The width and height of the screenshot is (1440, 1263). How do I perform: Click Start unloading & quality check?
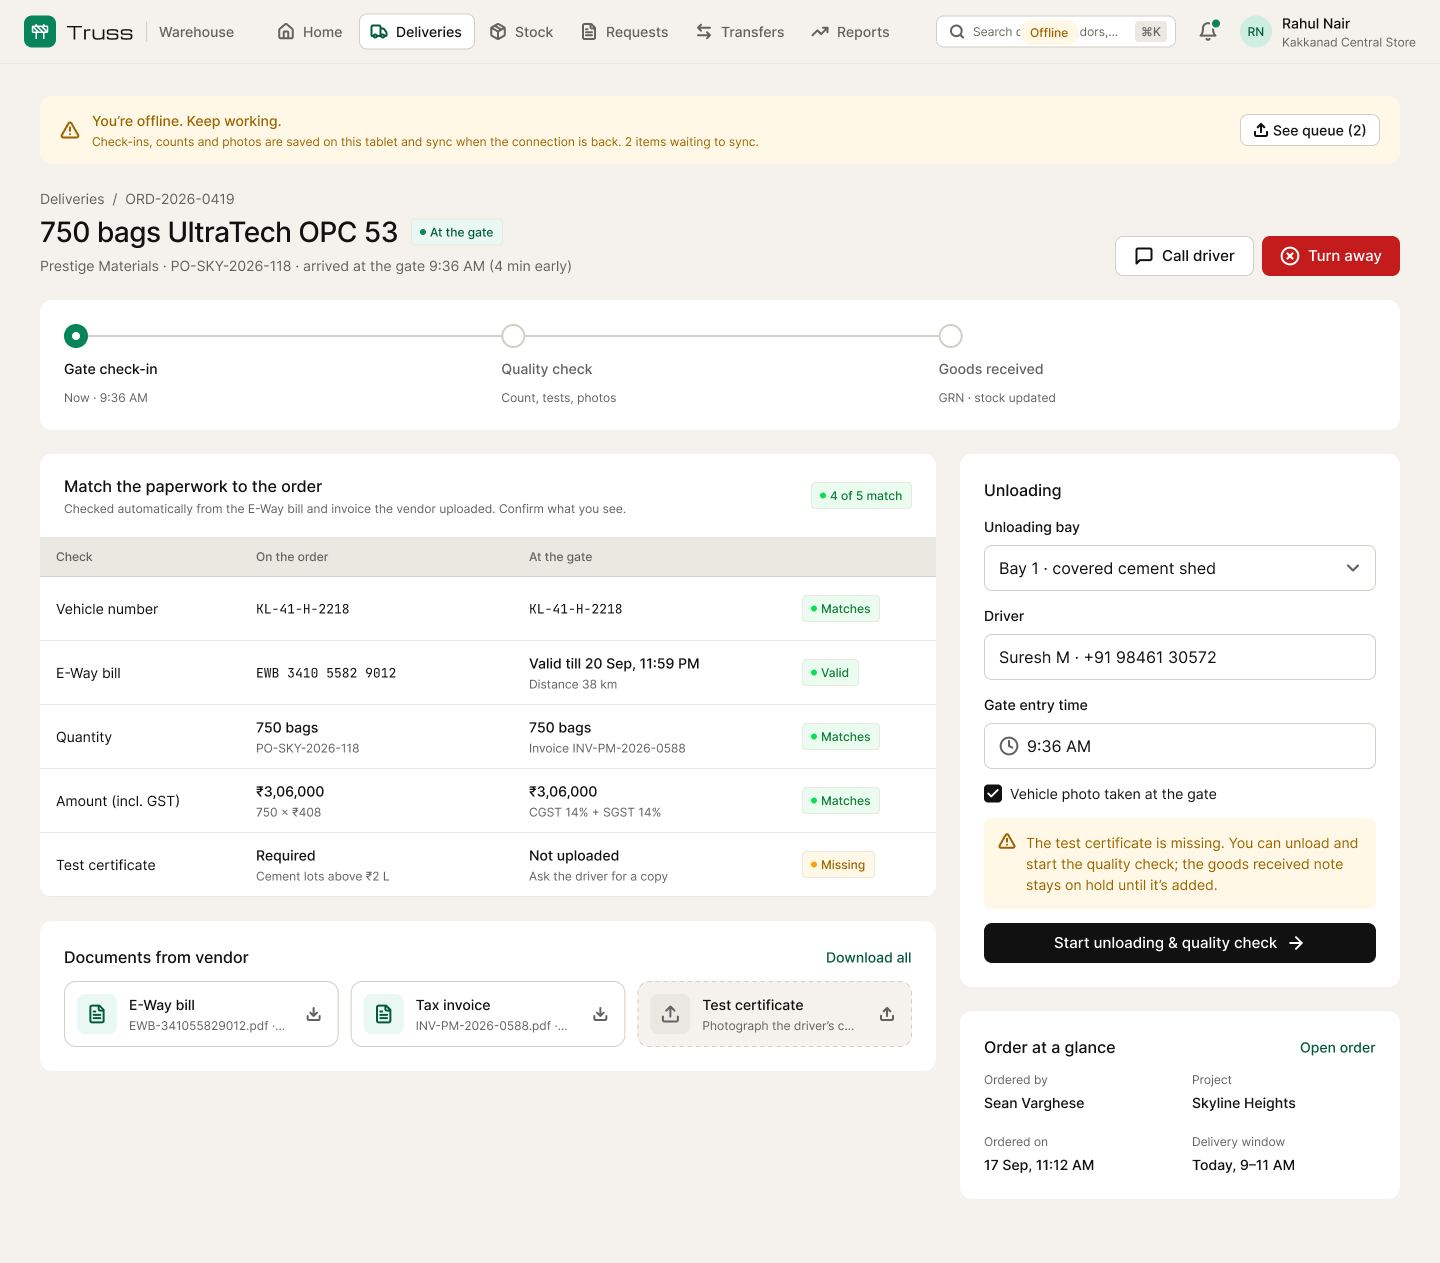point(1180,943)
